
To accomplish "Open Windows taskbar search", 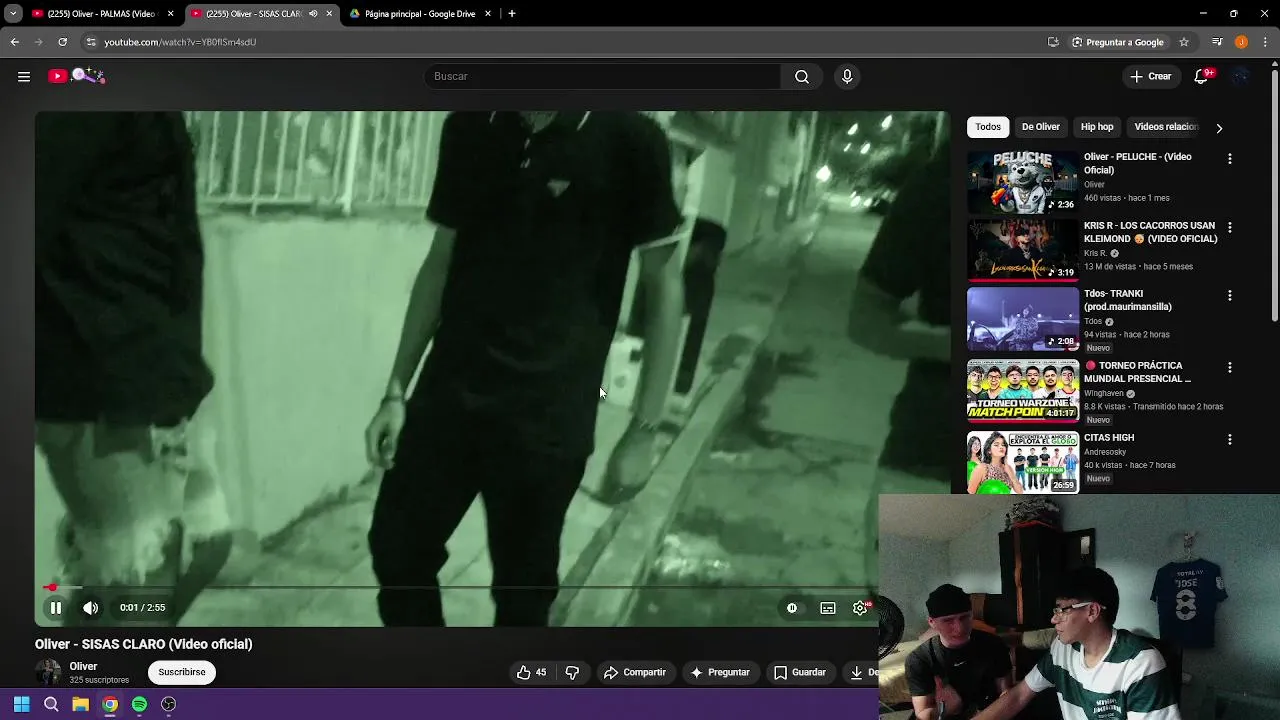I will (x=51, y=704).
